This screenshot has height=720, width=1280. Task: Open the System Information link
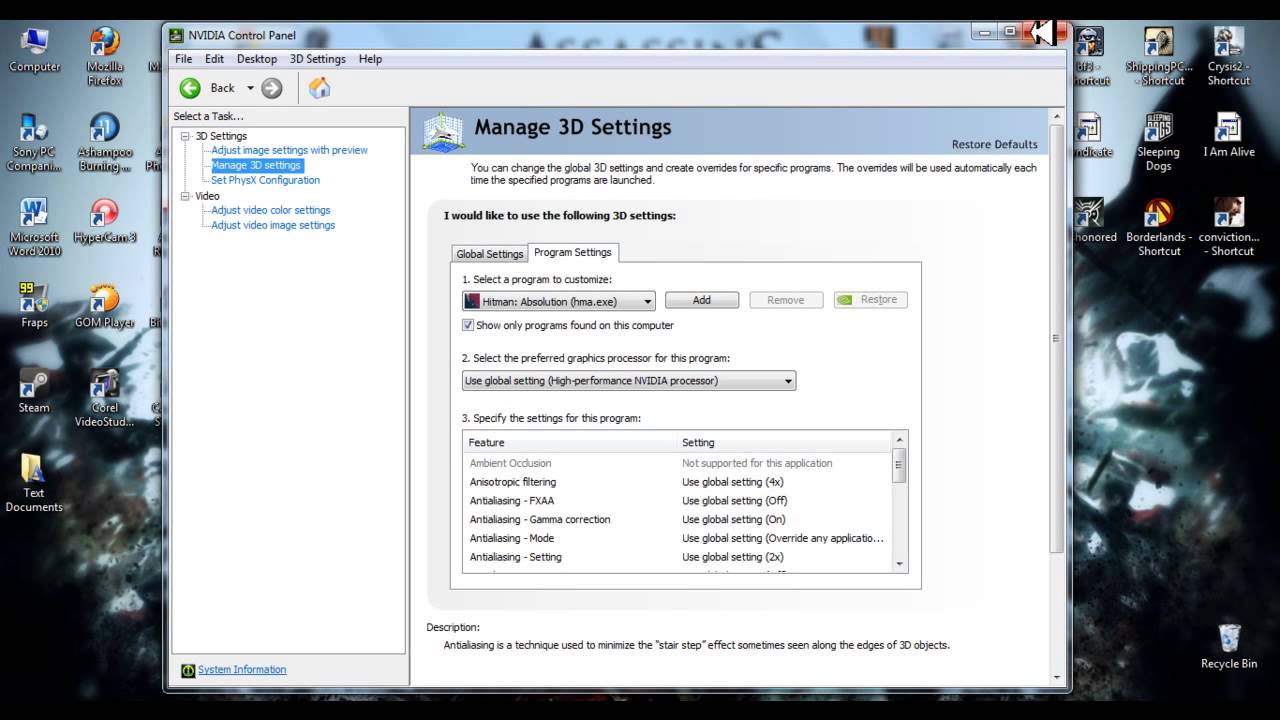[242, 670]
